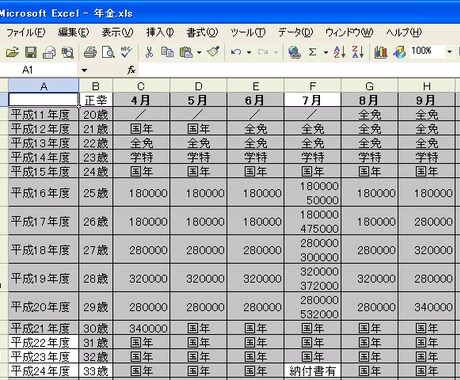Select the Format Painter brush icon
The width and height of the screenshot is (460, 380).
pos(213,52)
